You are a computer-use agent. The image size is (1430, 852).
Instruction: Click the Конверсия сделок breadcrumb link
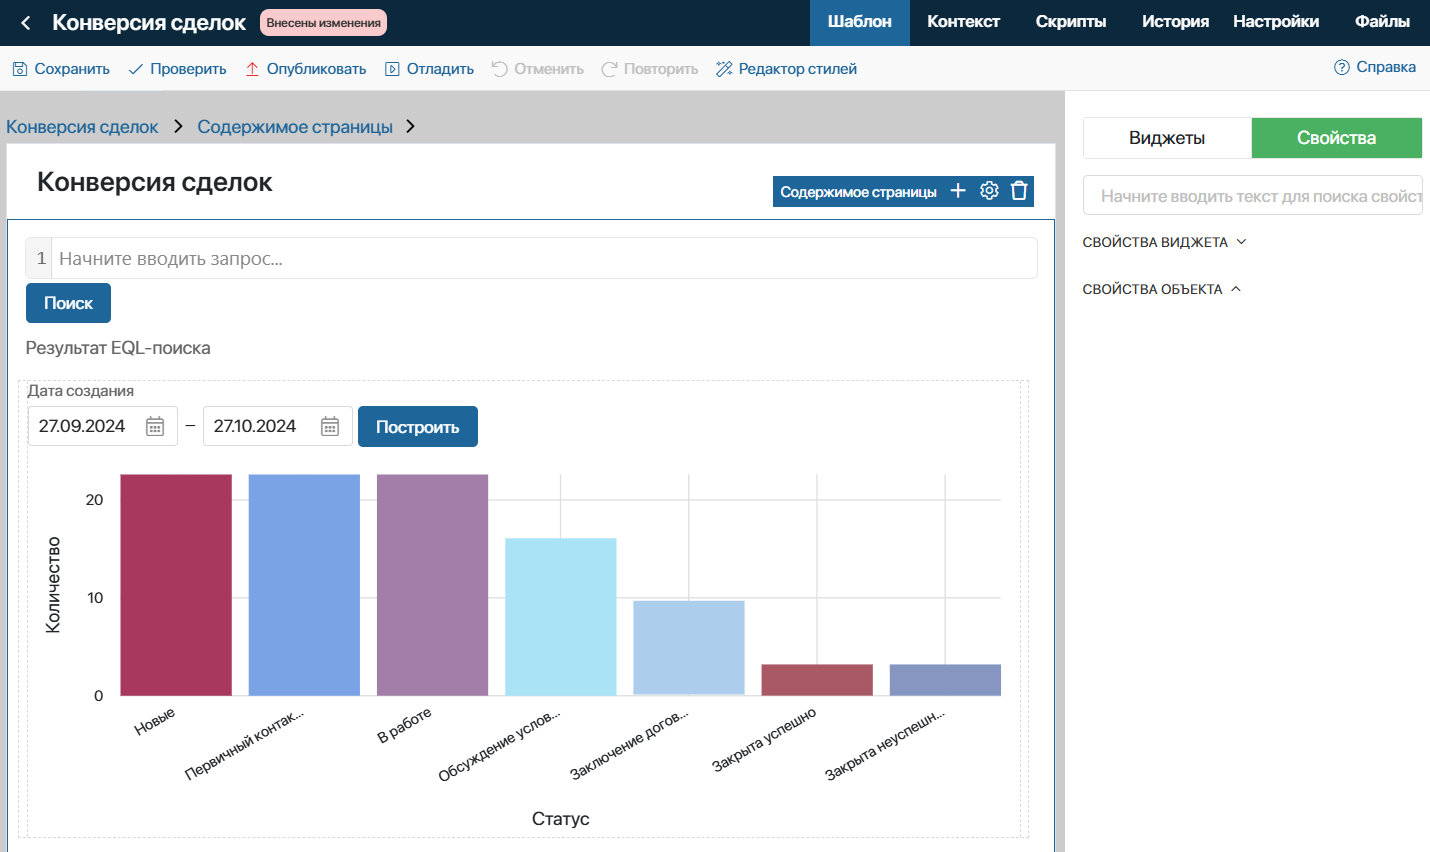[x=82, y=127]
